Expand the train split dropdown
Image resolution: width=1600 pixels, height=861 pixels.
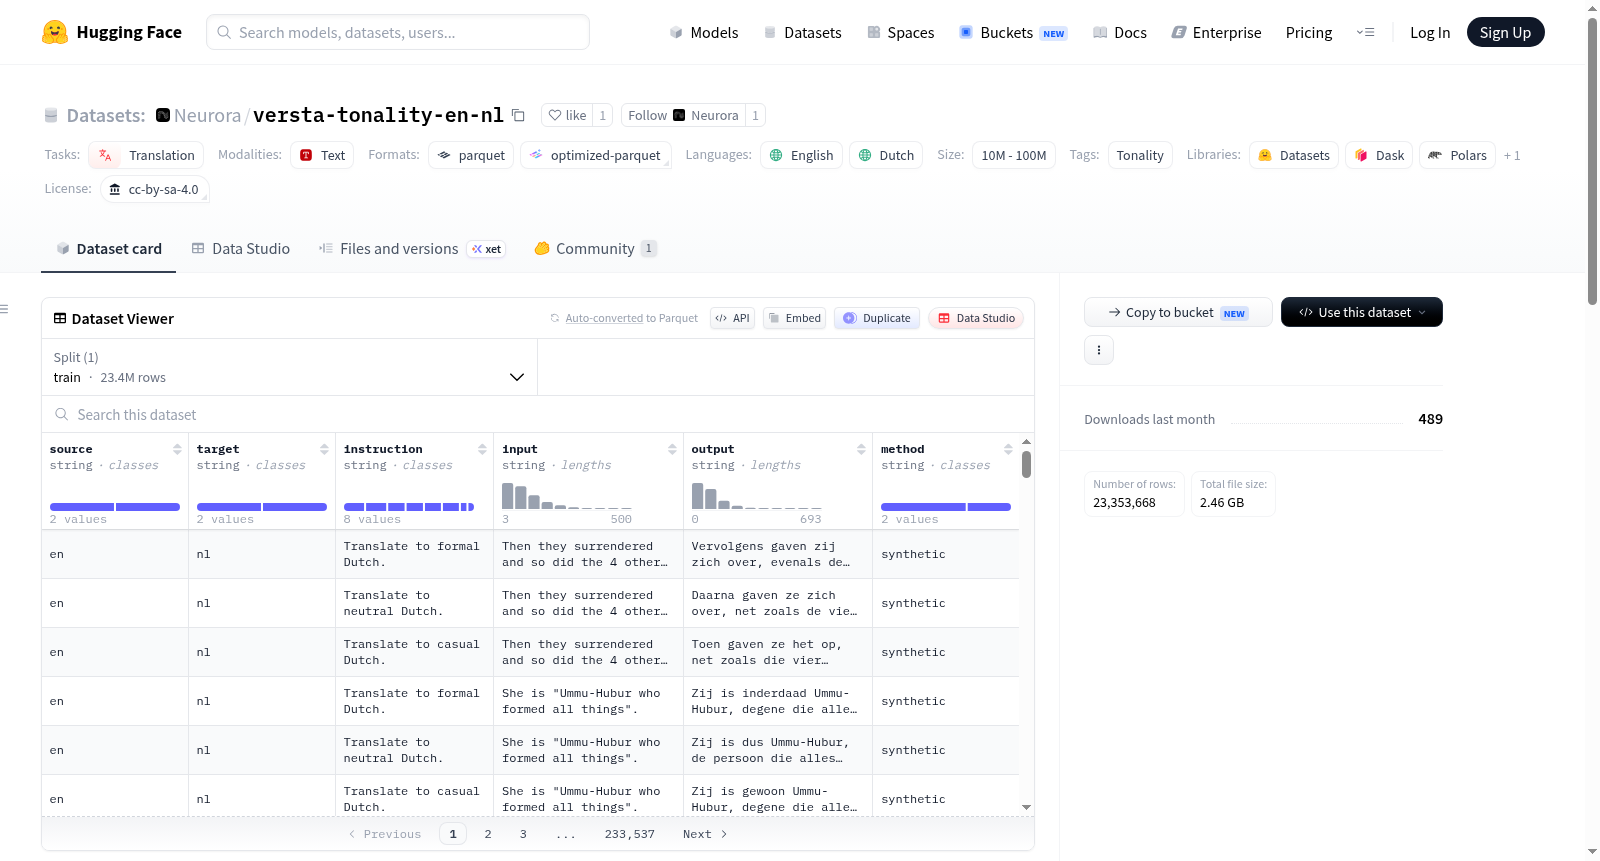click(290, 367)
